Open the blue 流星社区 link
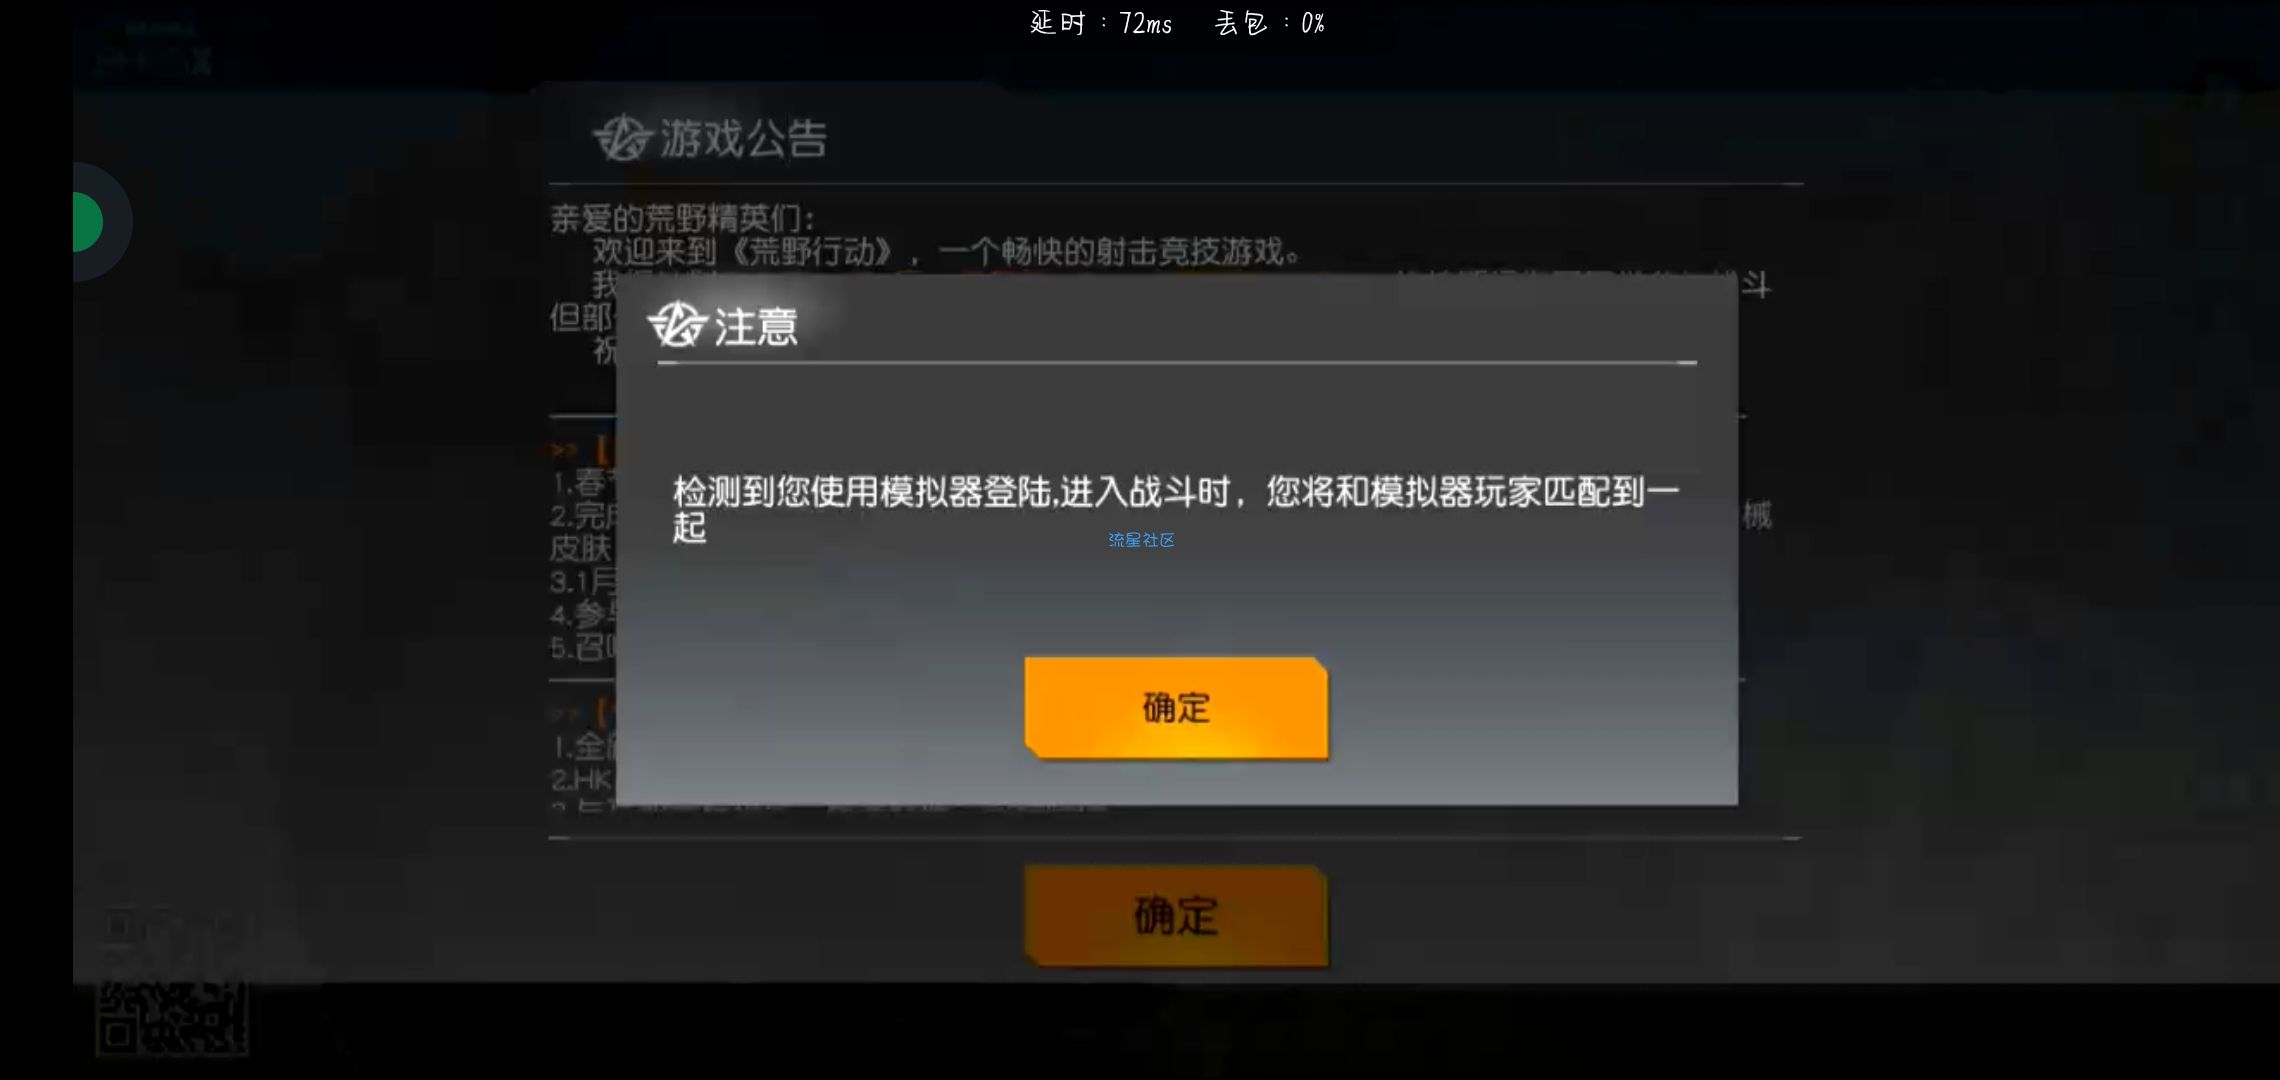Image resolution: width=2280 pixels, height=1080 pixels. pyautogui.click(x=1141, y=540)
